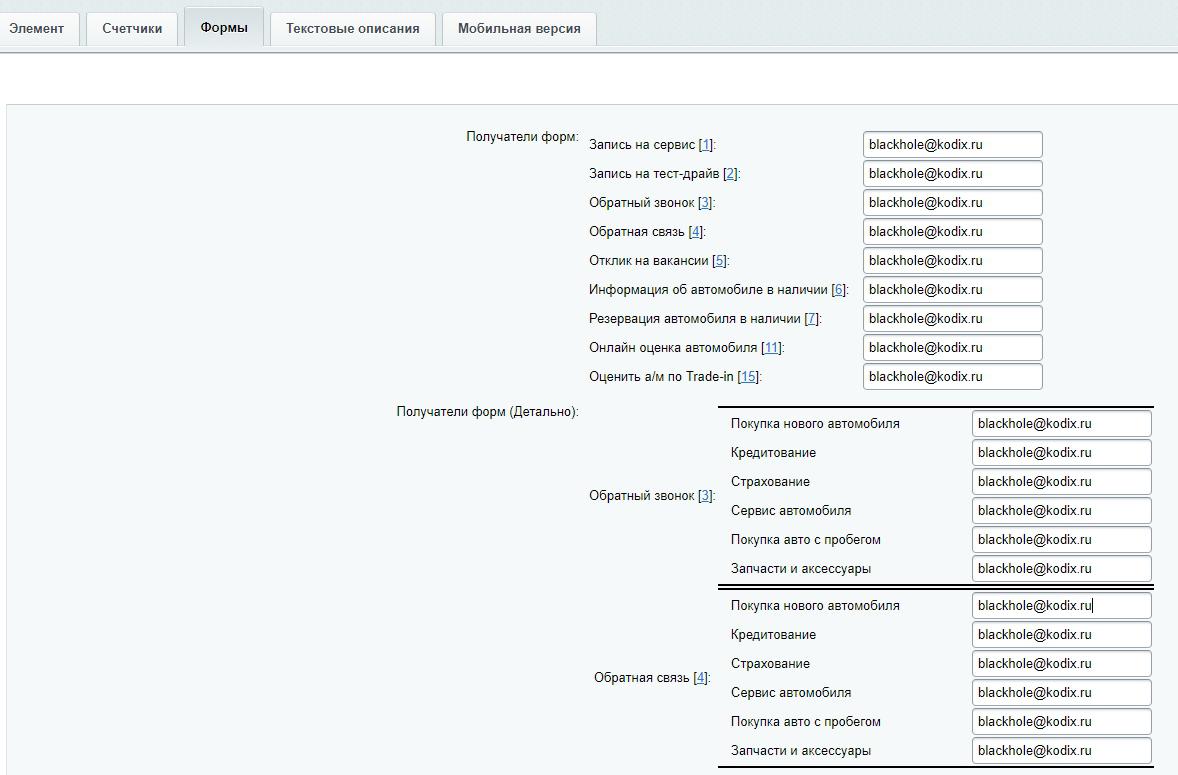
Task: Click Обратный звонок email for Страхование
Action: (x=1062, y=481)
